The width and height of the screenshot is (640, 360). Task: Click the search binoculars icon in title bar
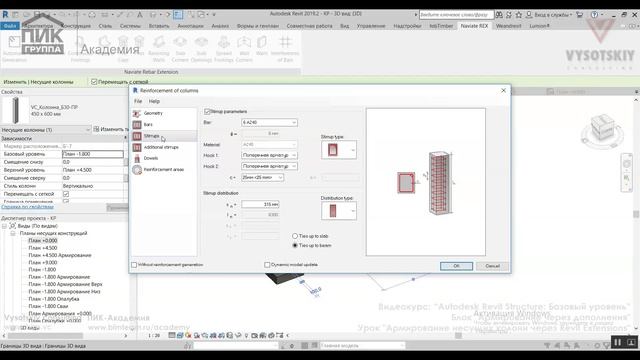click(x=499, y=15)
